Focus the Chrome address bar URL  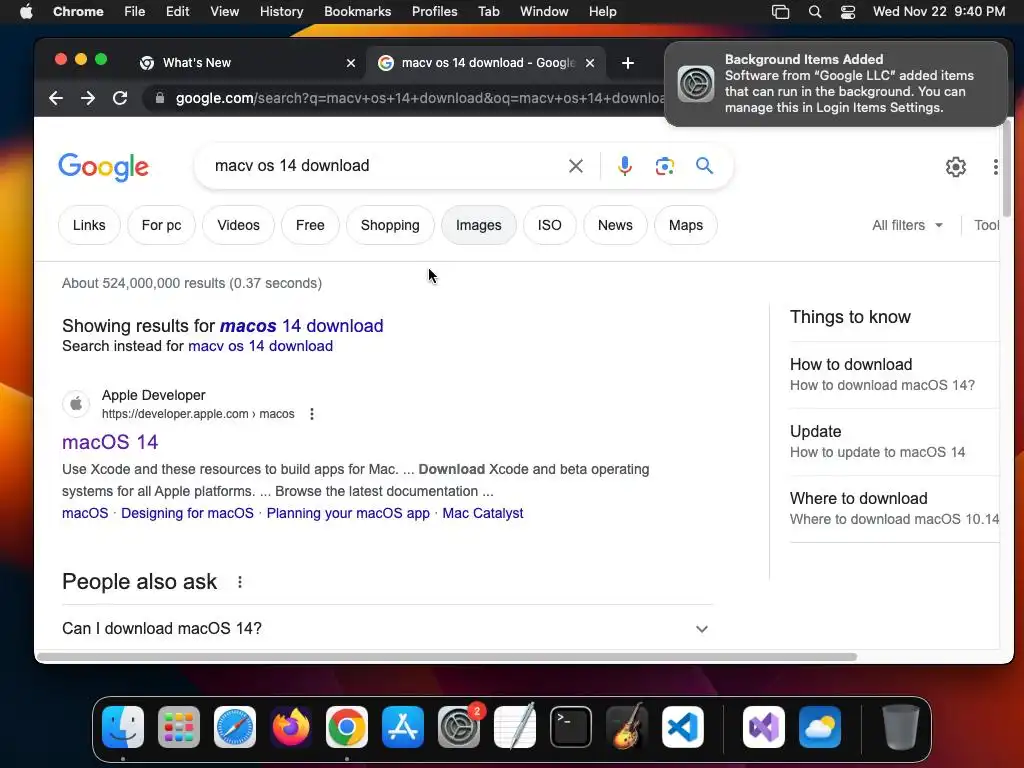coord(418,98)
